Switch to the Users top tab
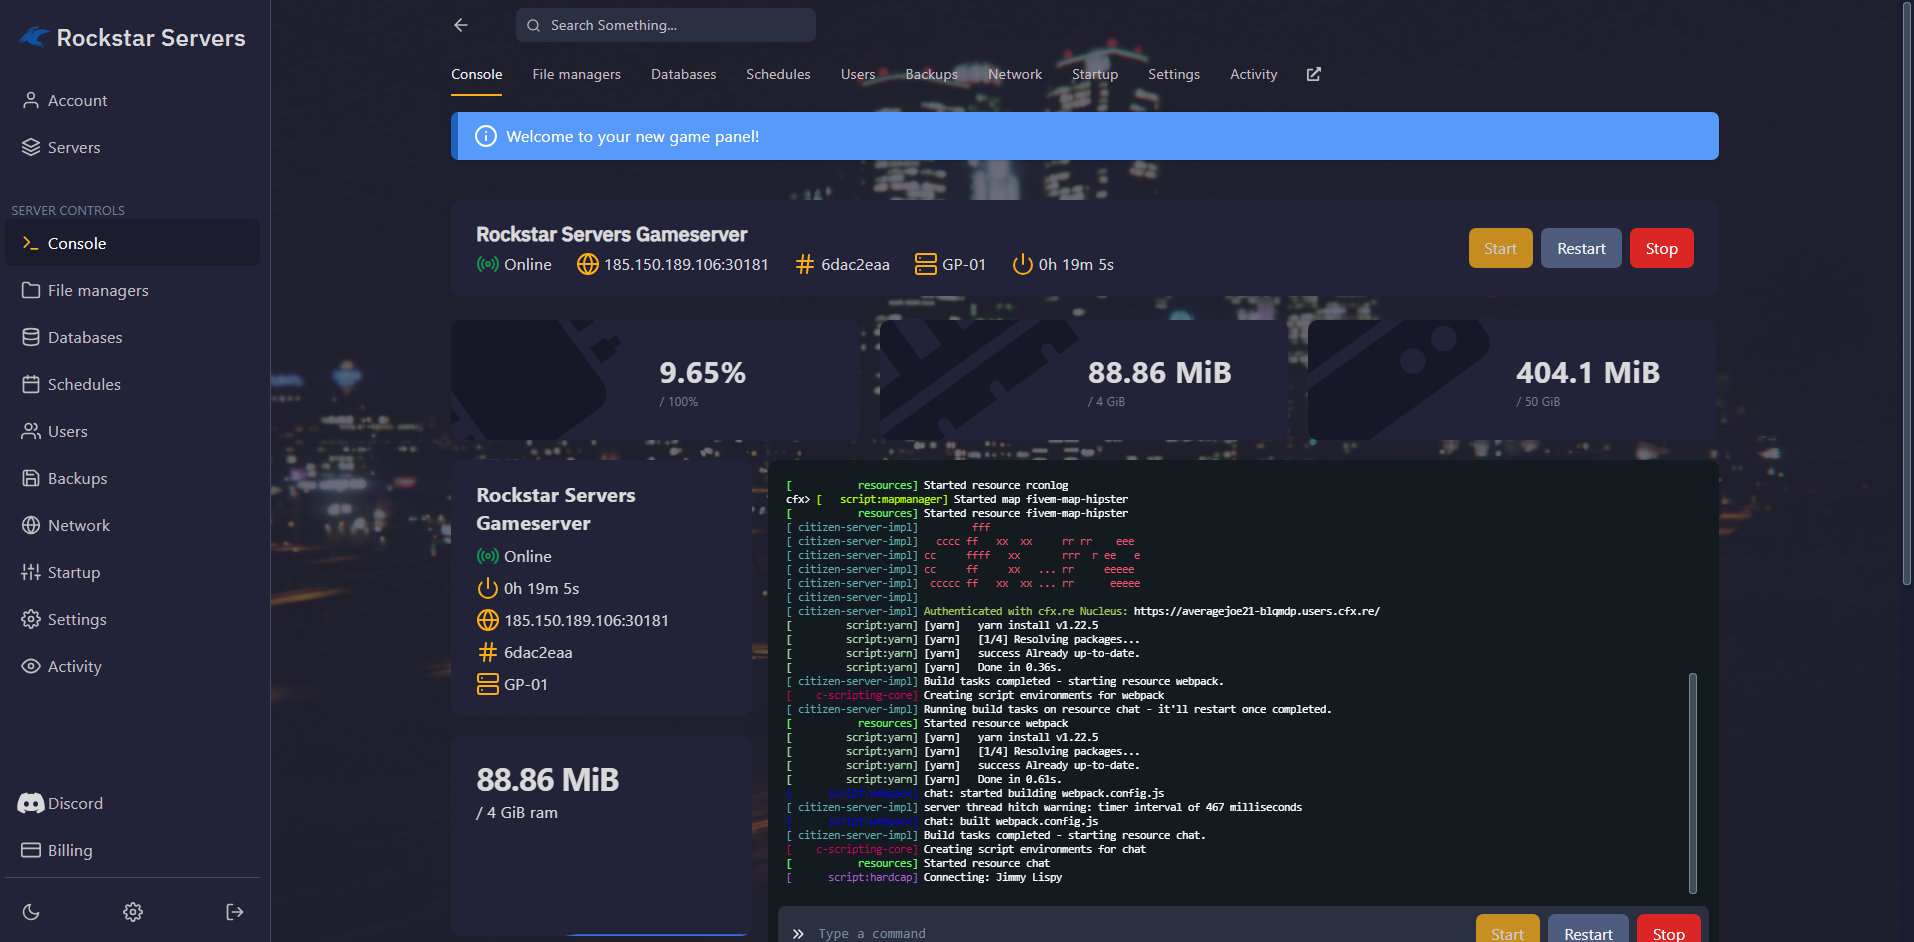Image resolution: width=1914 pixels, height=942 pixels. [858, 74]
